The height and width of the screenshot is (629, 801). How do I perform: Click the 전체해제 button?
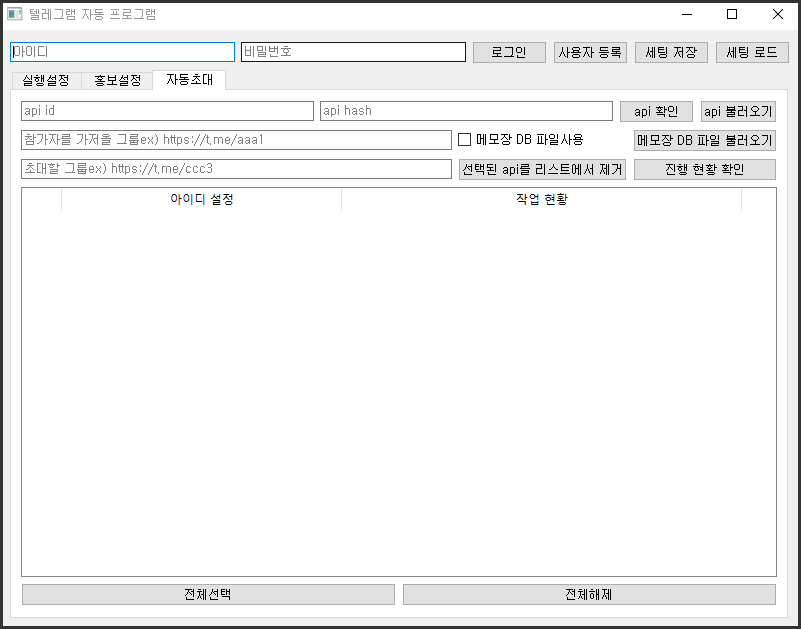pyautogui.click(x=589, y=594)
